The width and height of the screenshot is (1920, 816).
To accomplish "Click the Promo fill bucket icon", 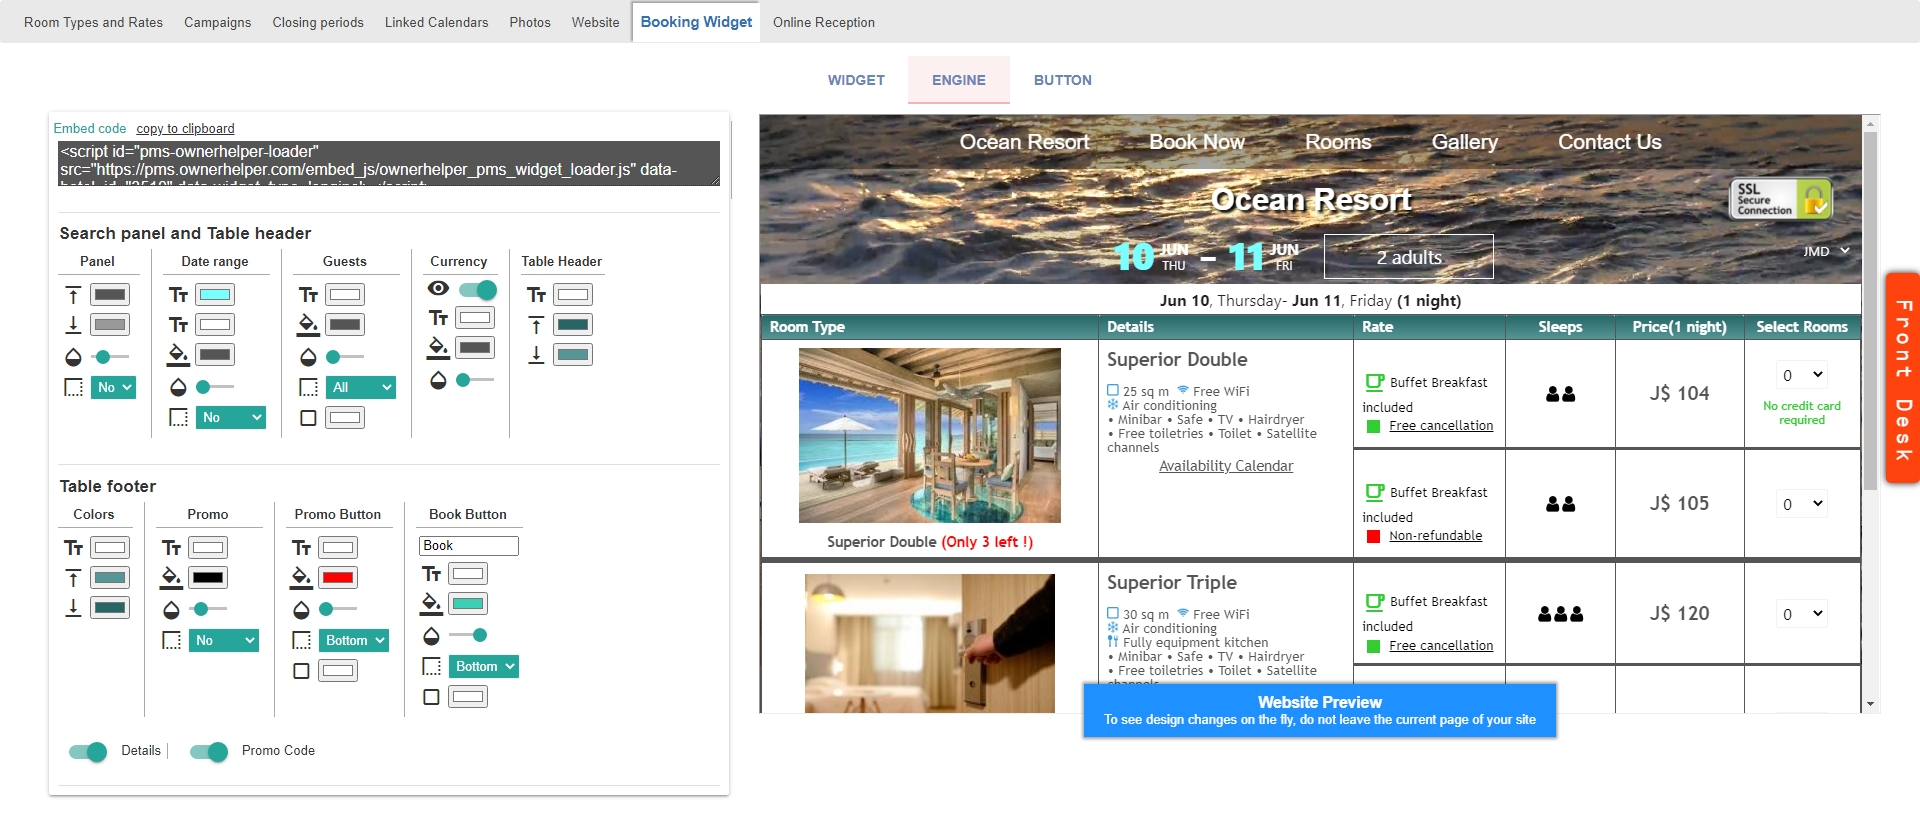I will (x=171, y=577).
